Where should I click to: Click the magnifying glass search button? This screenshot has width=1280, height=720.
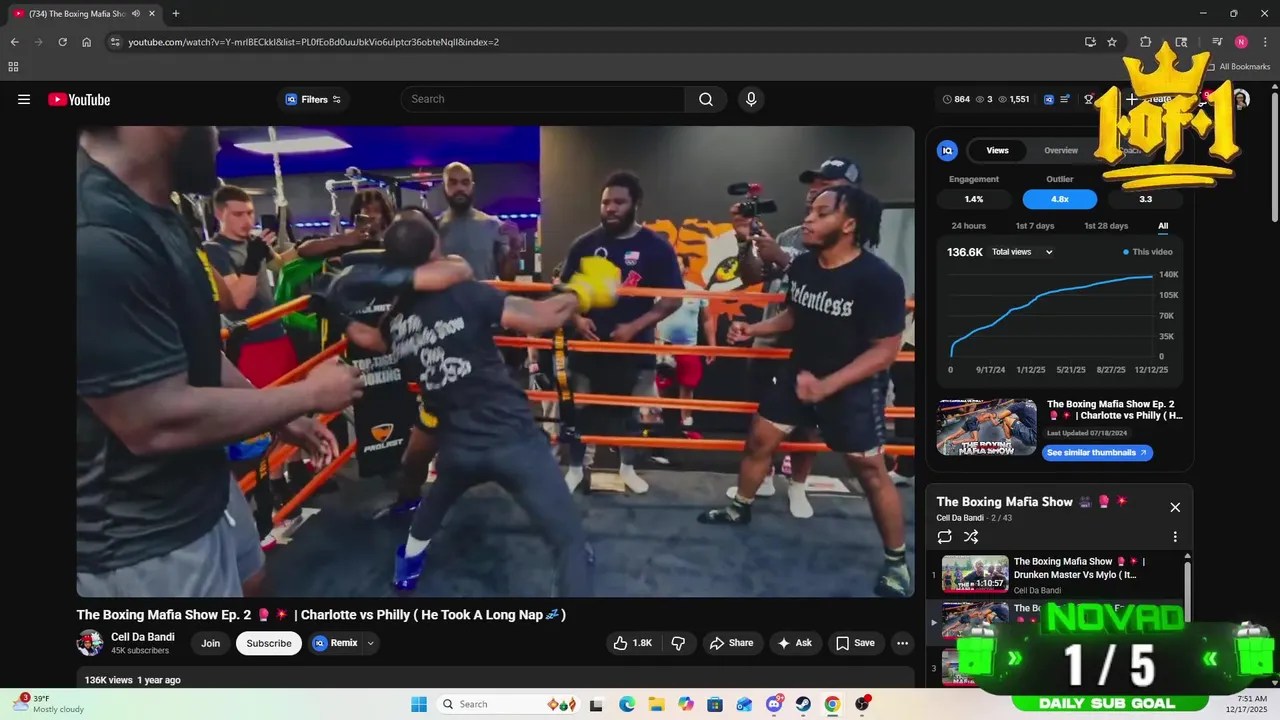coord(706,99)
